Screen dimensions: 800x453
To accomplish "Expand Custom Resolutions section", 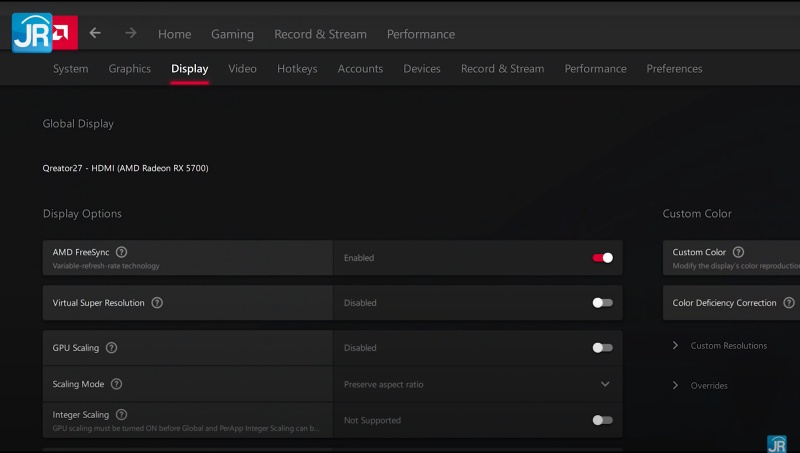I will [720, 345].
